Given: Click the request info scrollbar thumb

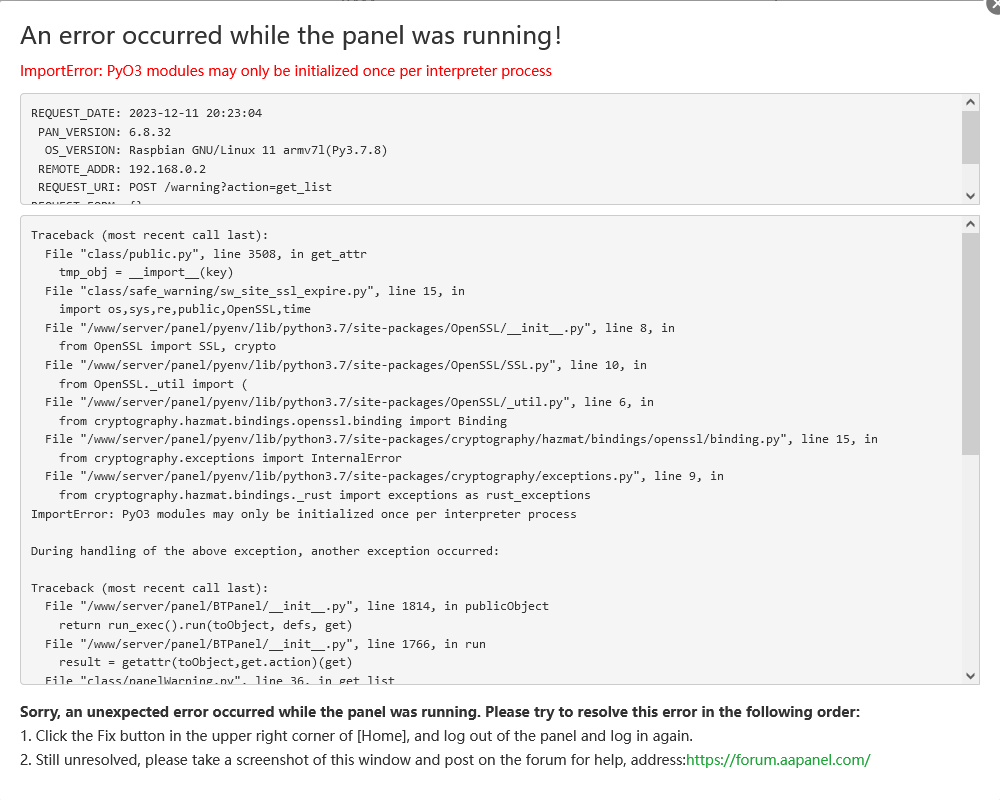Looking at the screenshot, I should (970, 137).
